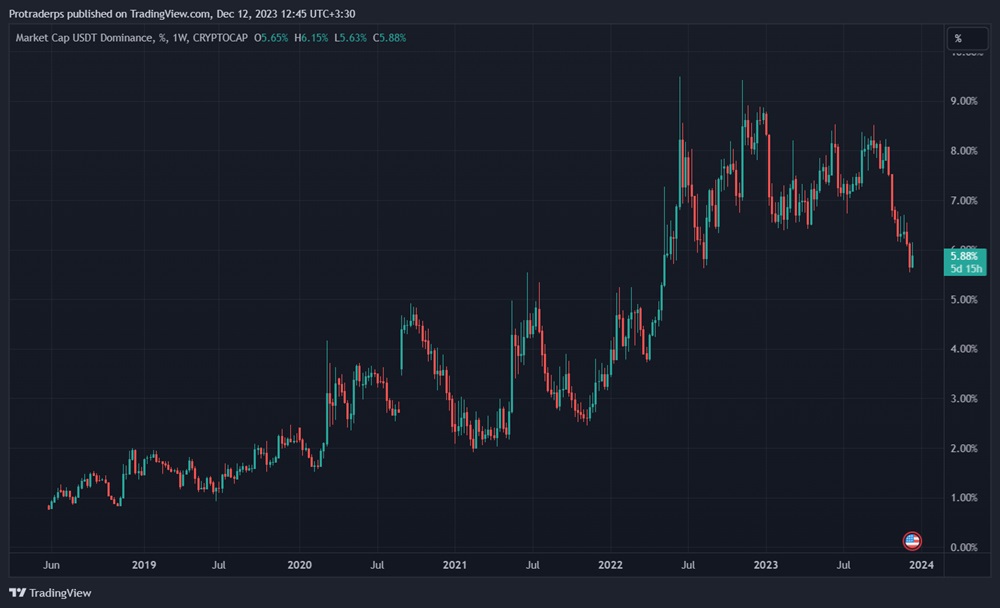Select the 2022 label on time axis
The image size is (1000, 608).
click(x=610, y=565)
